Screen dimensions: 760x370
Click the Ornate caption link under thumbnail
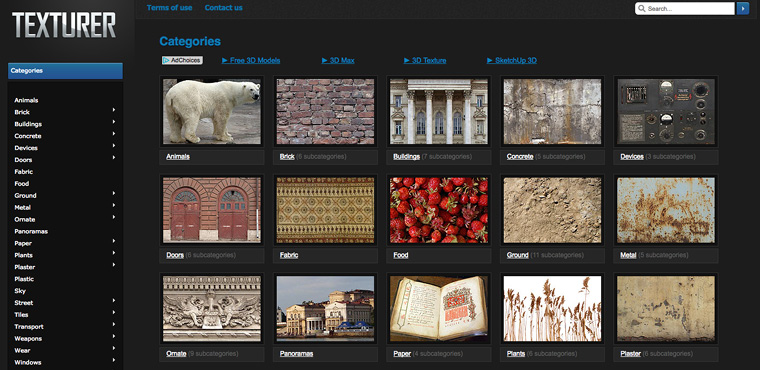click(176, 354)
